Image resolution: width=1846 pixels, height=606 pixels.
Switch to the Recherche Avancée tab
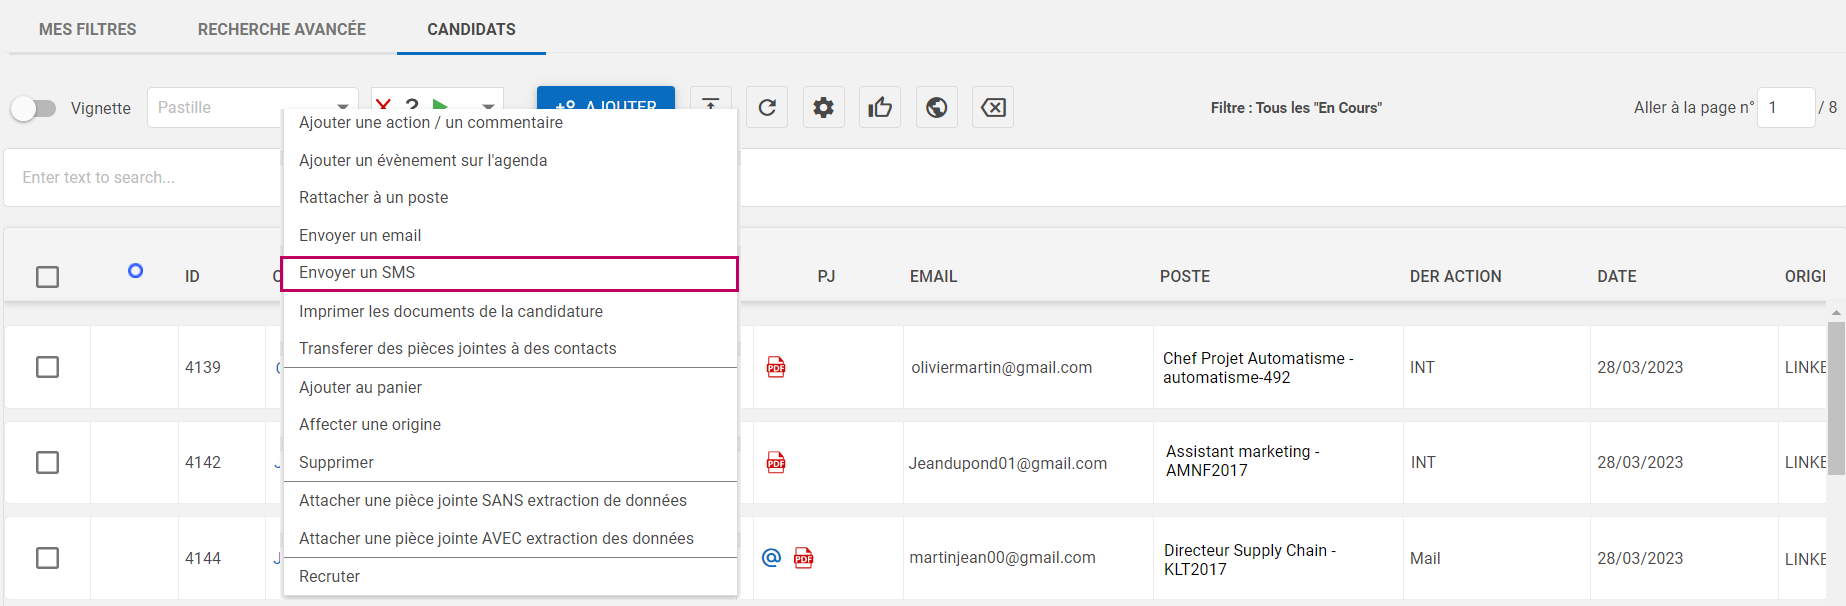pyautogui.click(x=281, y=29)
